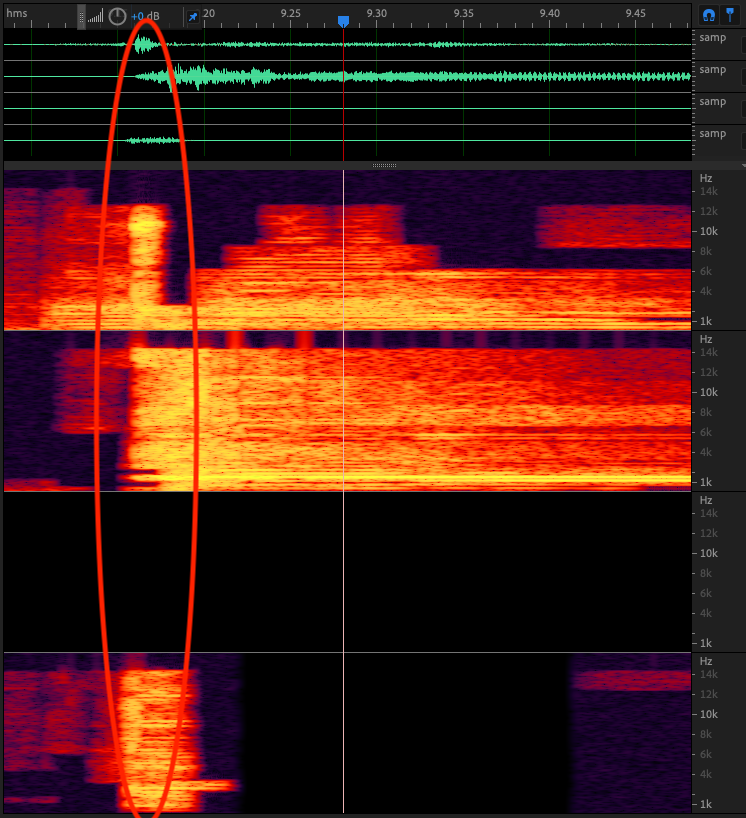Click the Hz label of the bottom spectrogram scale
The image size is (746, 818).
click(706, 661)
